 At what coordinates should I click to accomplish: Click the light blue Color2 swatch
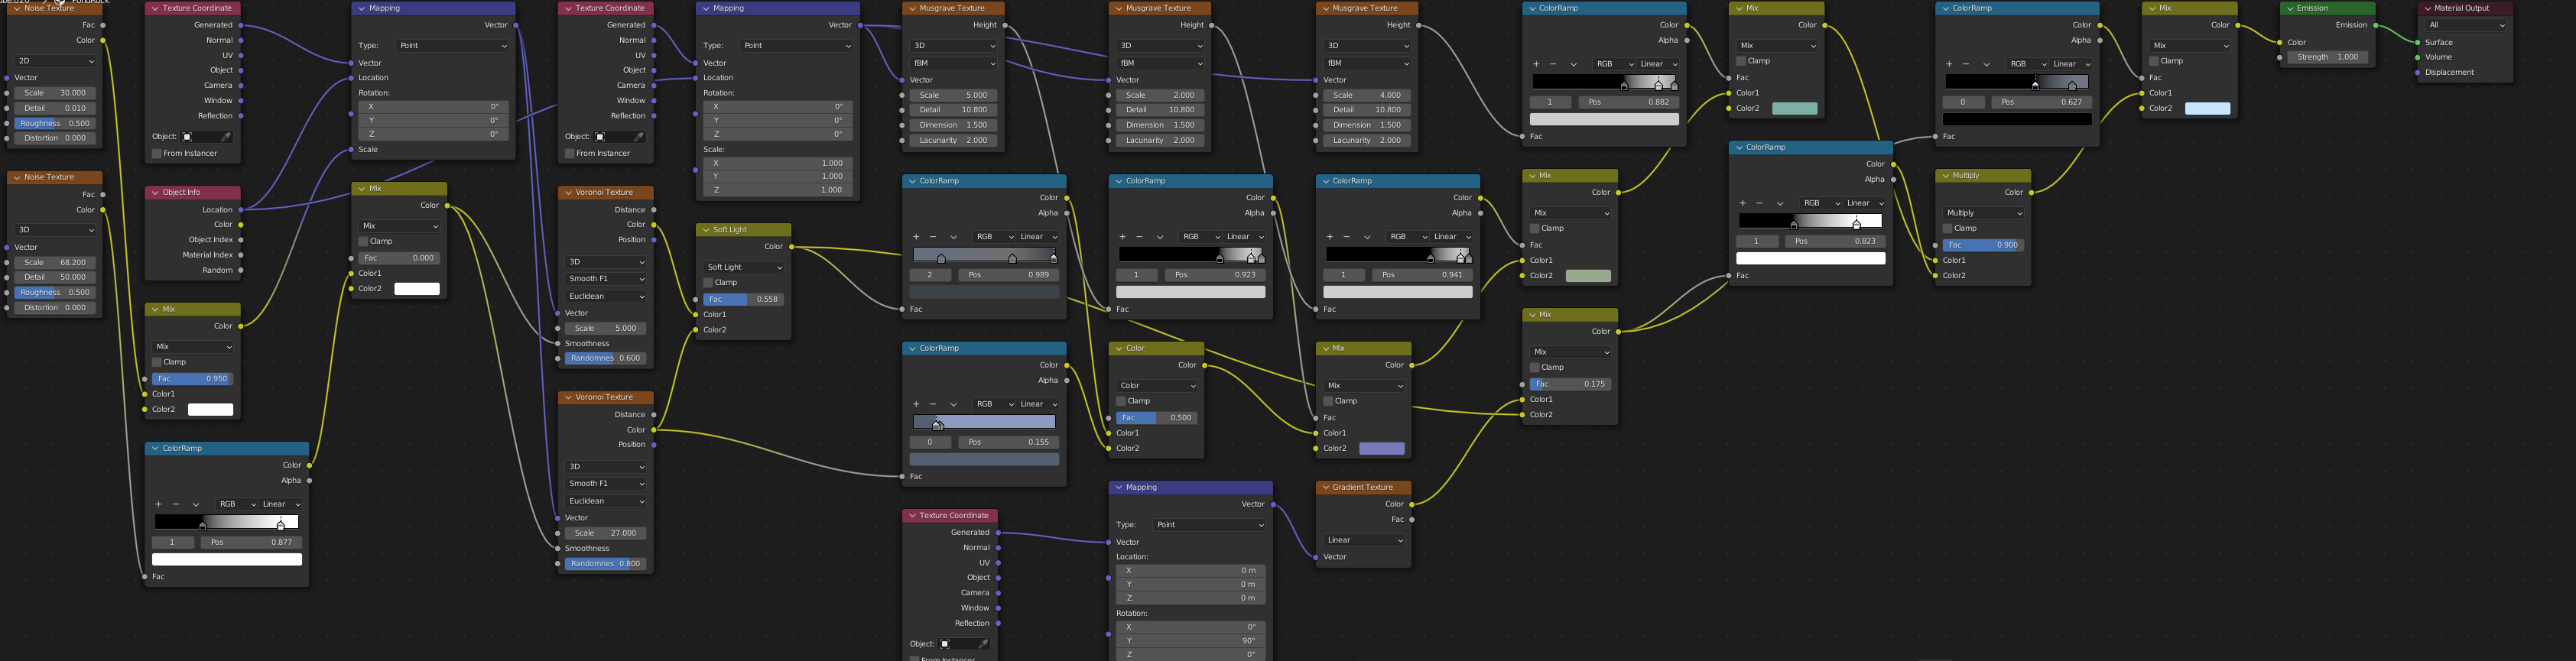2207,108
